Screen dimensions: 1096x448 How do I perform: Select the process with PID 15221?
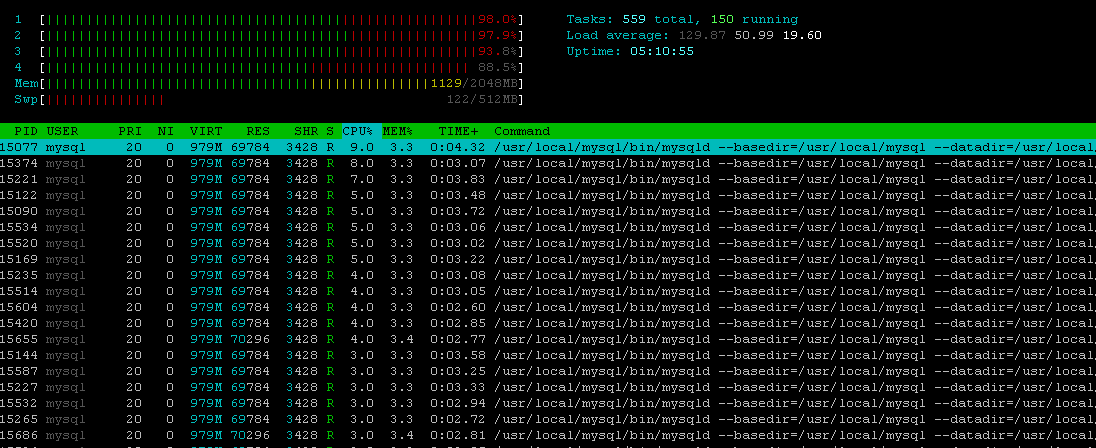tap(548, 180)
